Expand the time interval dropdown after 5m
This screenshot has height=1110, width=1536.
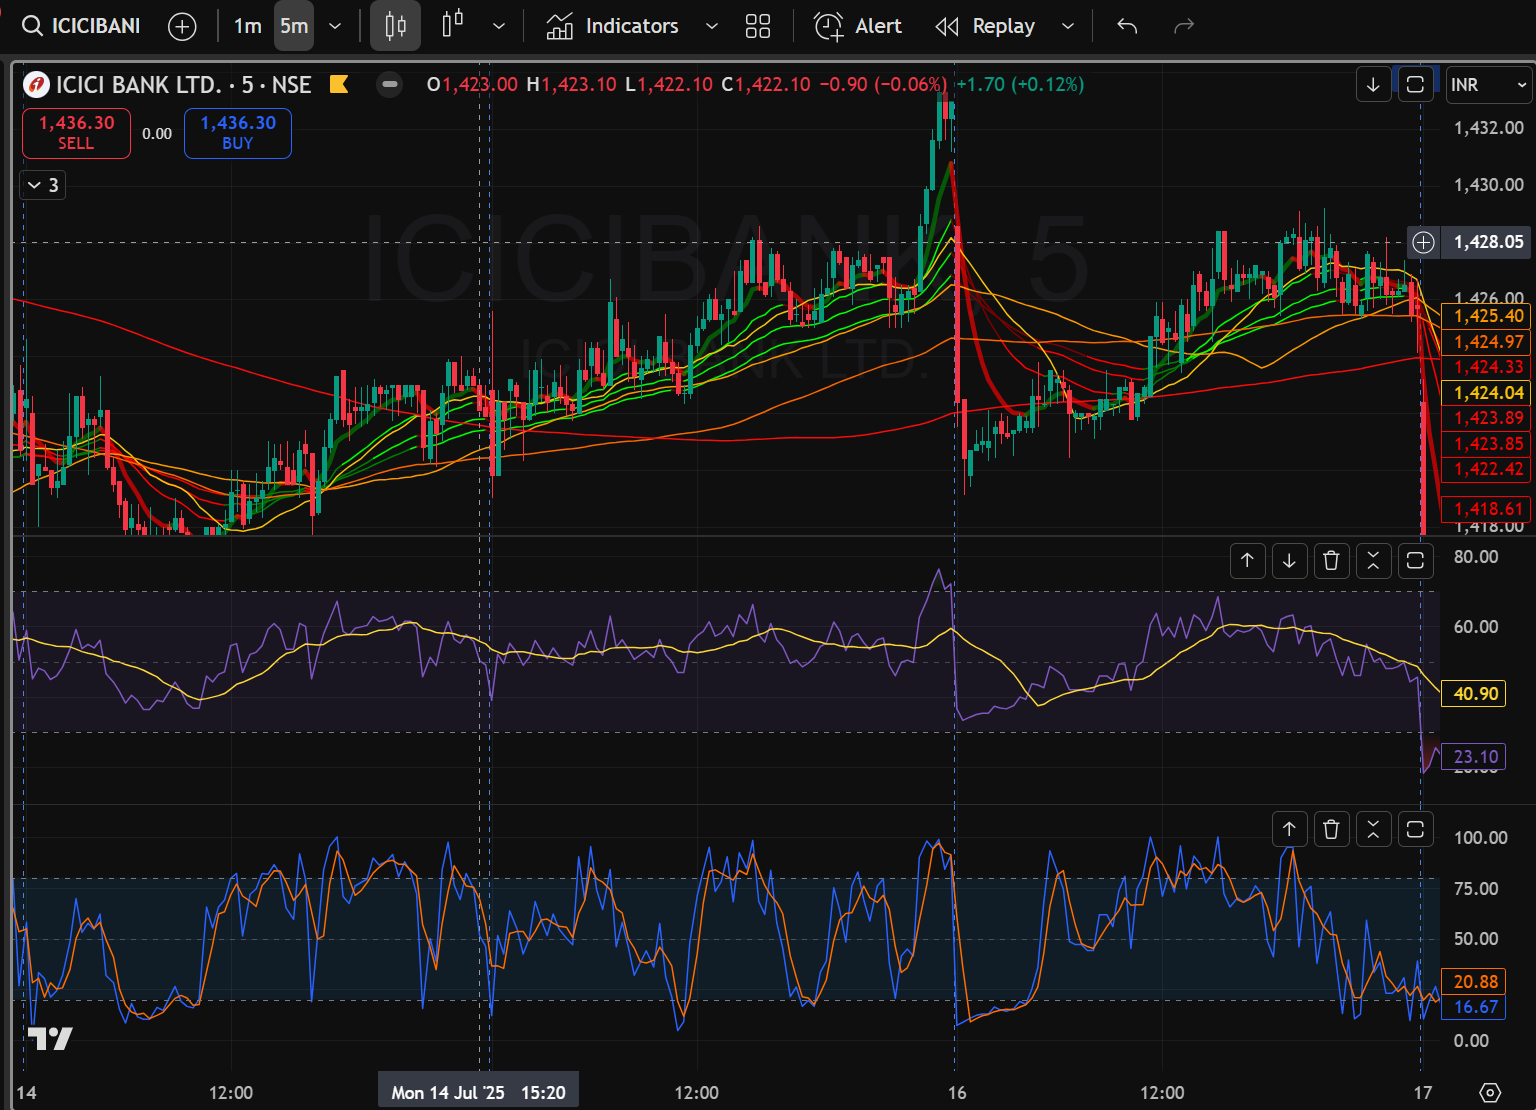pos(335,27)
